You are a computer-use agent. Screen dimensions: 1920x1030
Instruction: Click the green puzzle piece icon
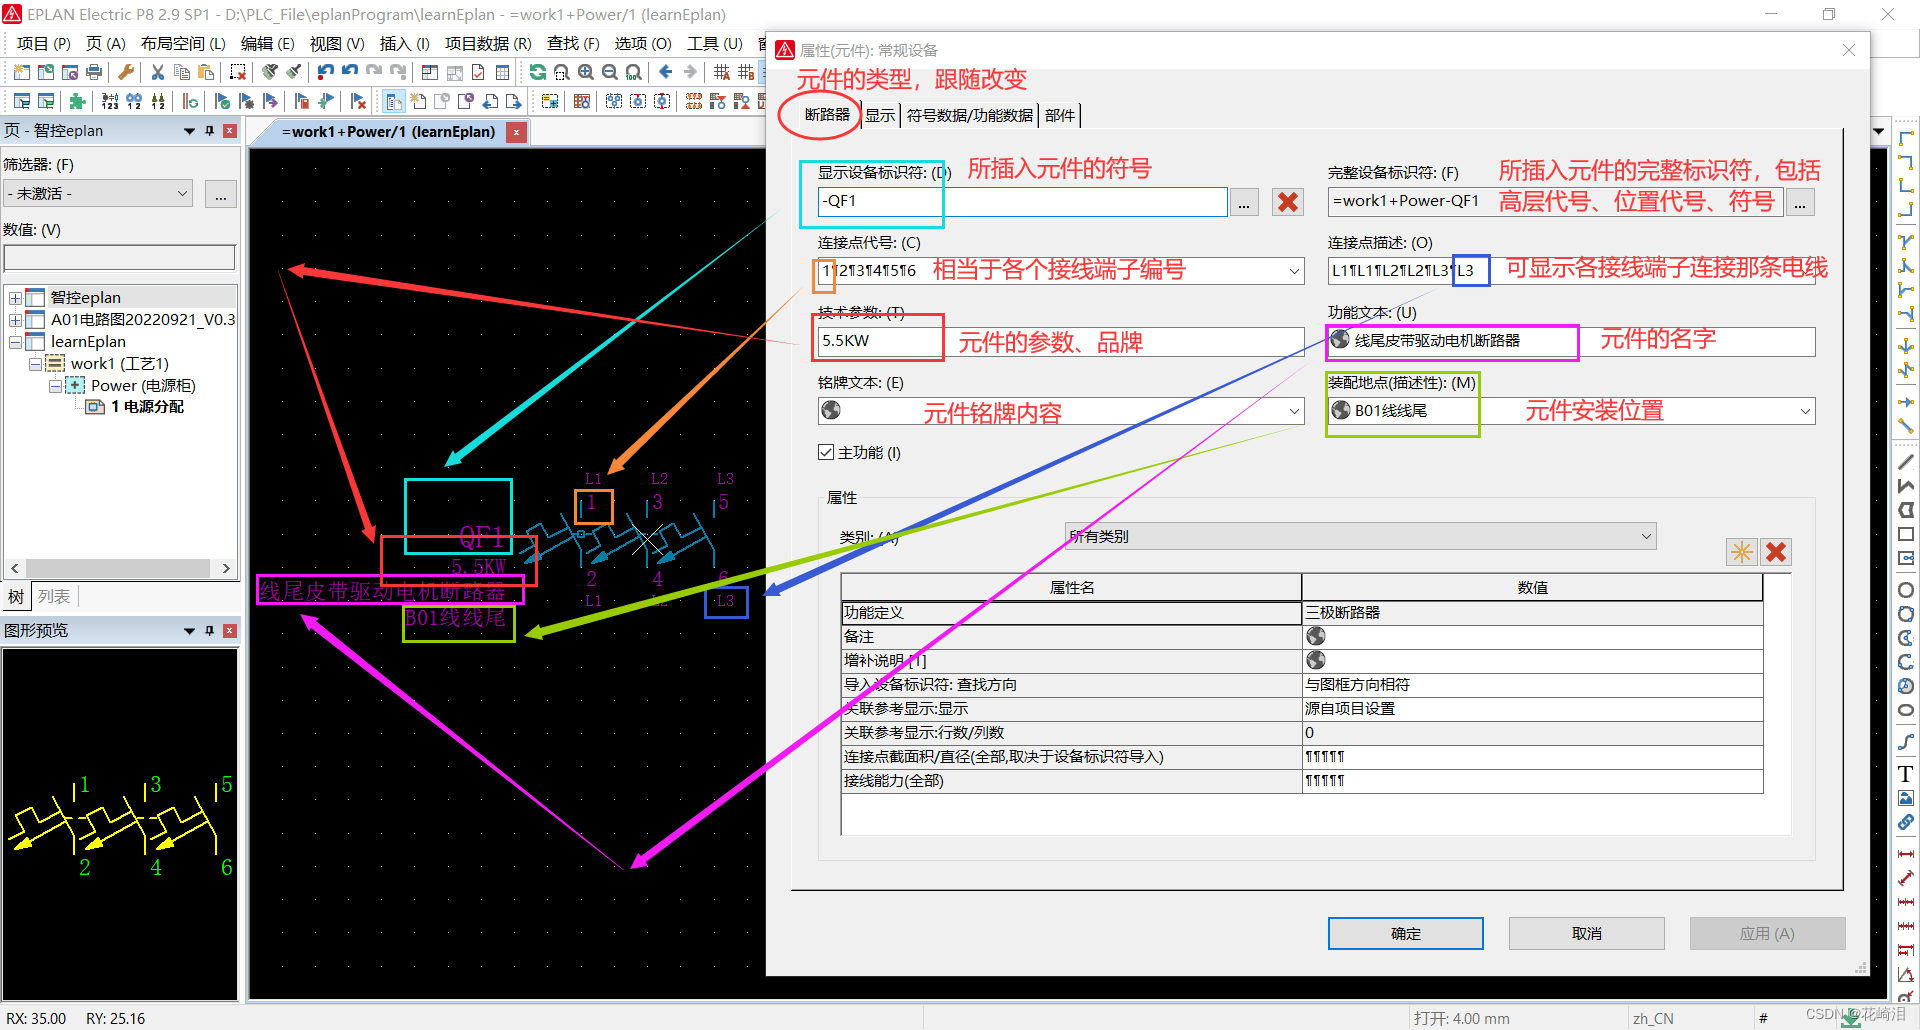click(78, 101)
